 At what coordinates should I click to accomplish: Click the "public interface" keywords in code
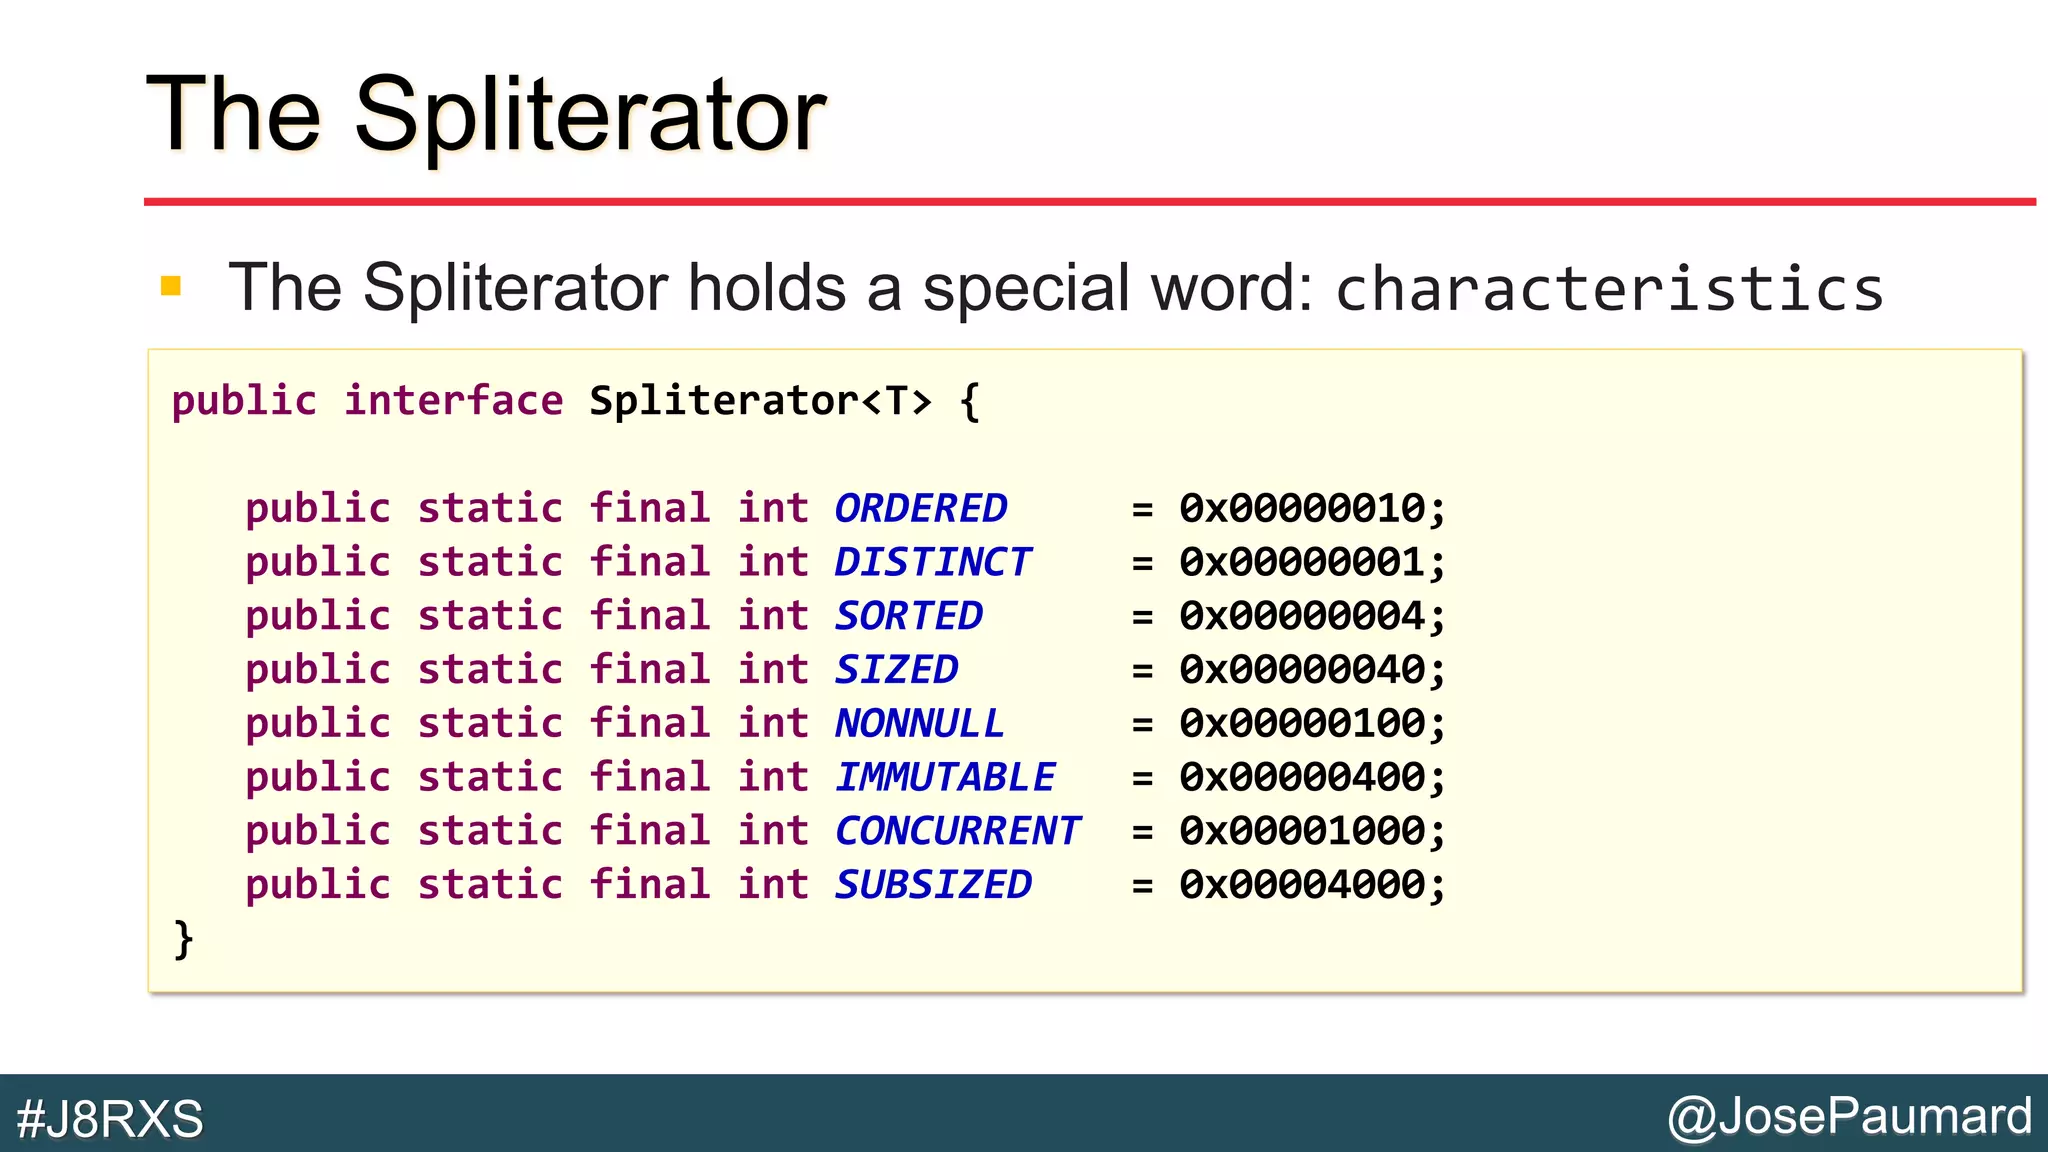367,401
